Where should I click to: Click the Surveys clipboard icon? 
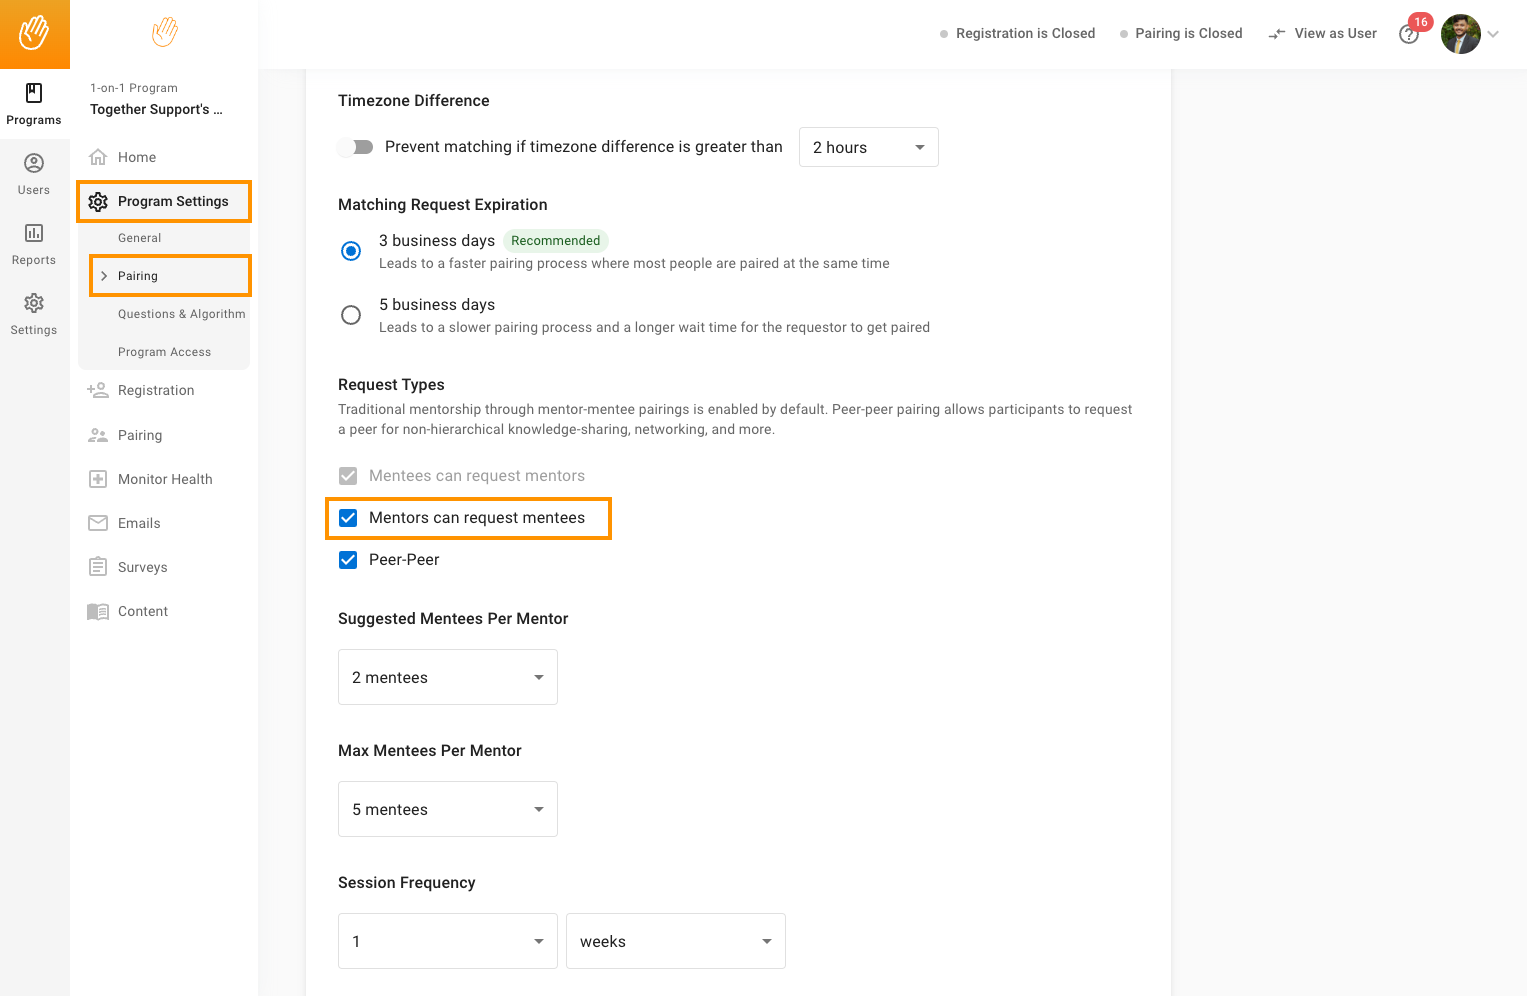(98, 567)
